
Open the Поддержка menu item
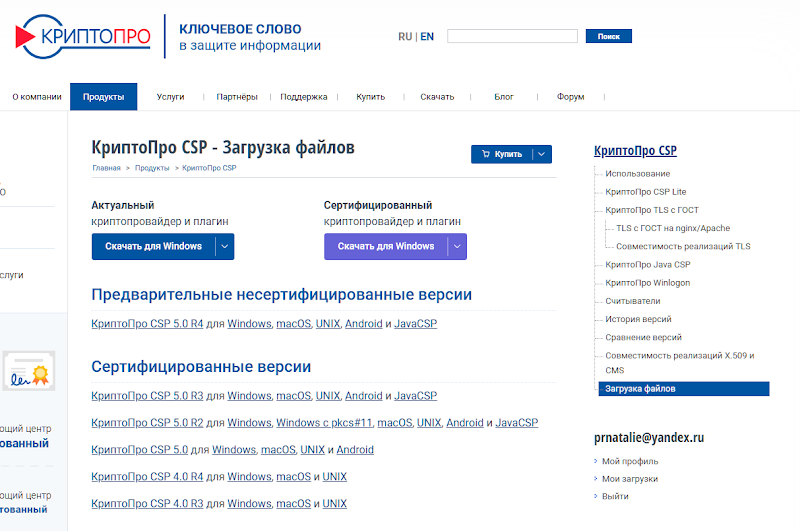point(303,97)
